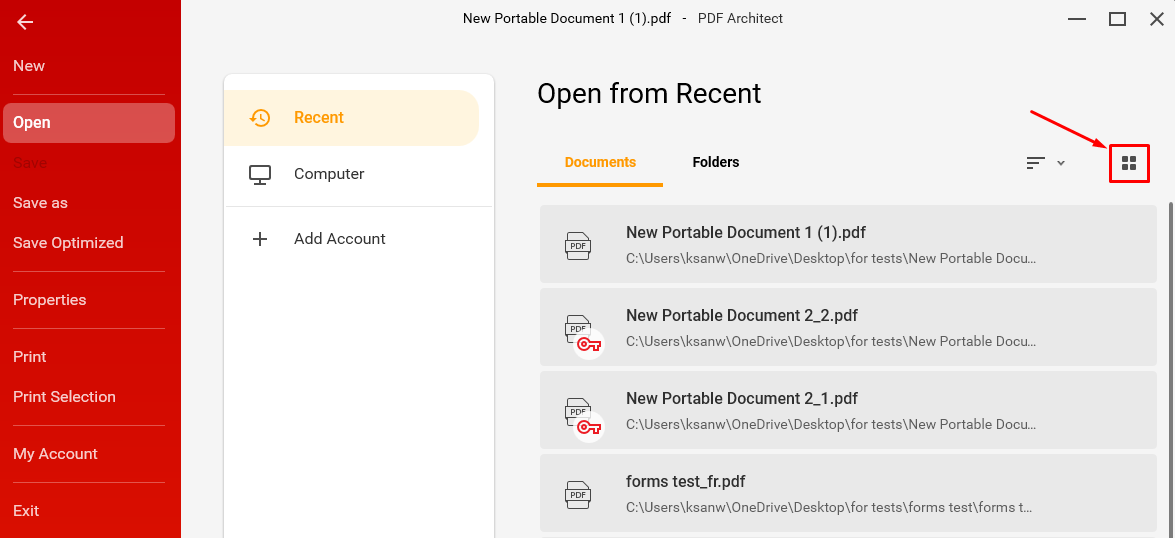This screenshot has height=538, width=1175.
Task: Switch to the Folders tab
Action: [x=716, y=163]
